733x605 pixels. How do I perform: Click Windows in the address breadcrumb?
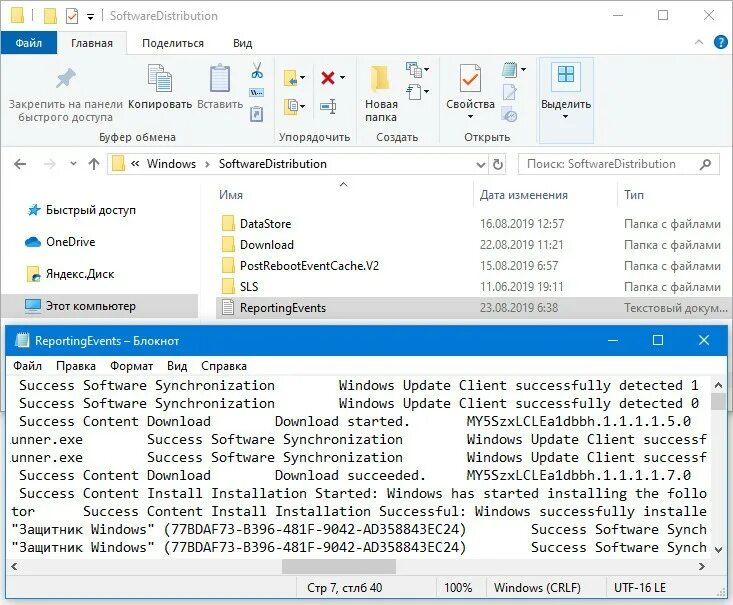coord(171,164)
